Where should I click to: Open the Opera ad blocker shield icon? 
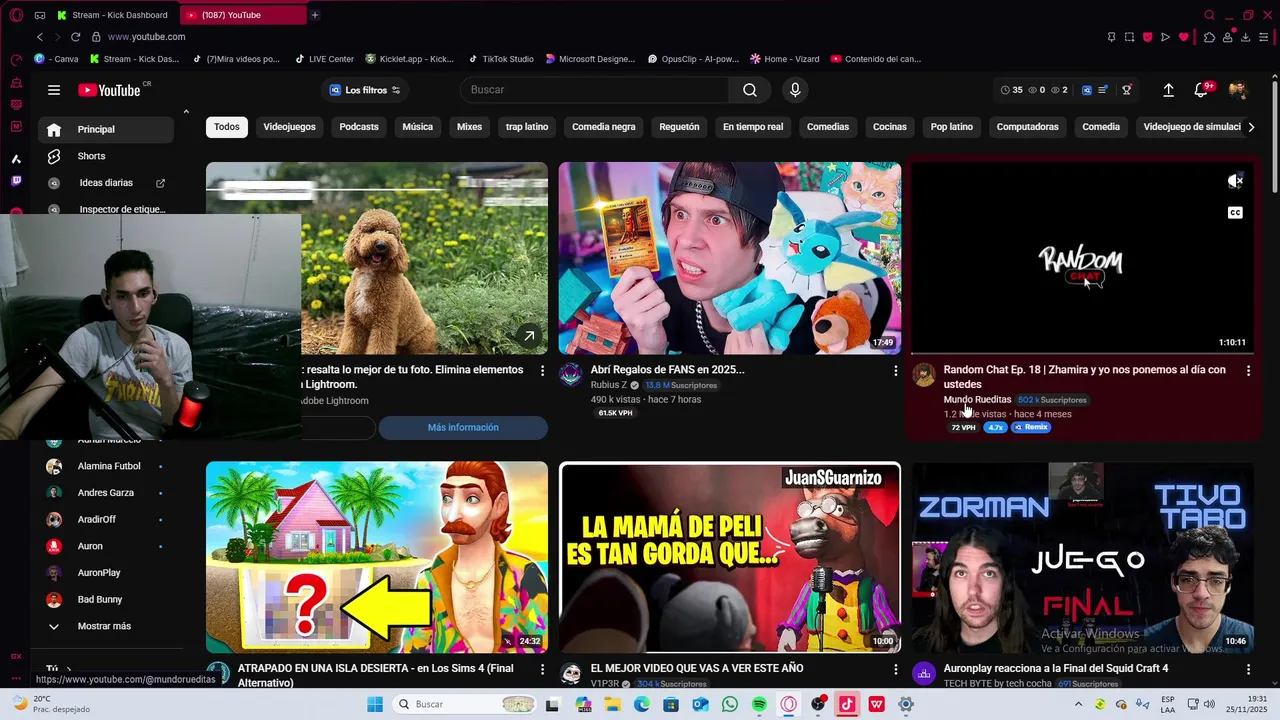coord(1147,37)
